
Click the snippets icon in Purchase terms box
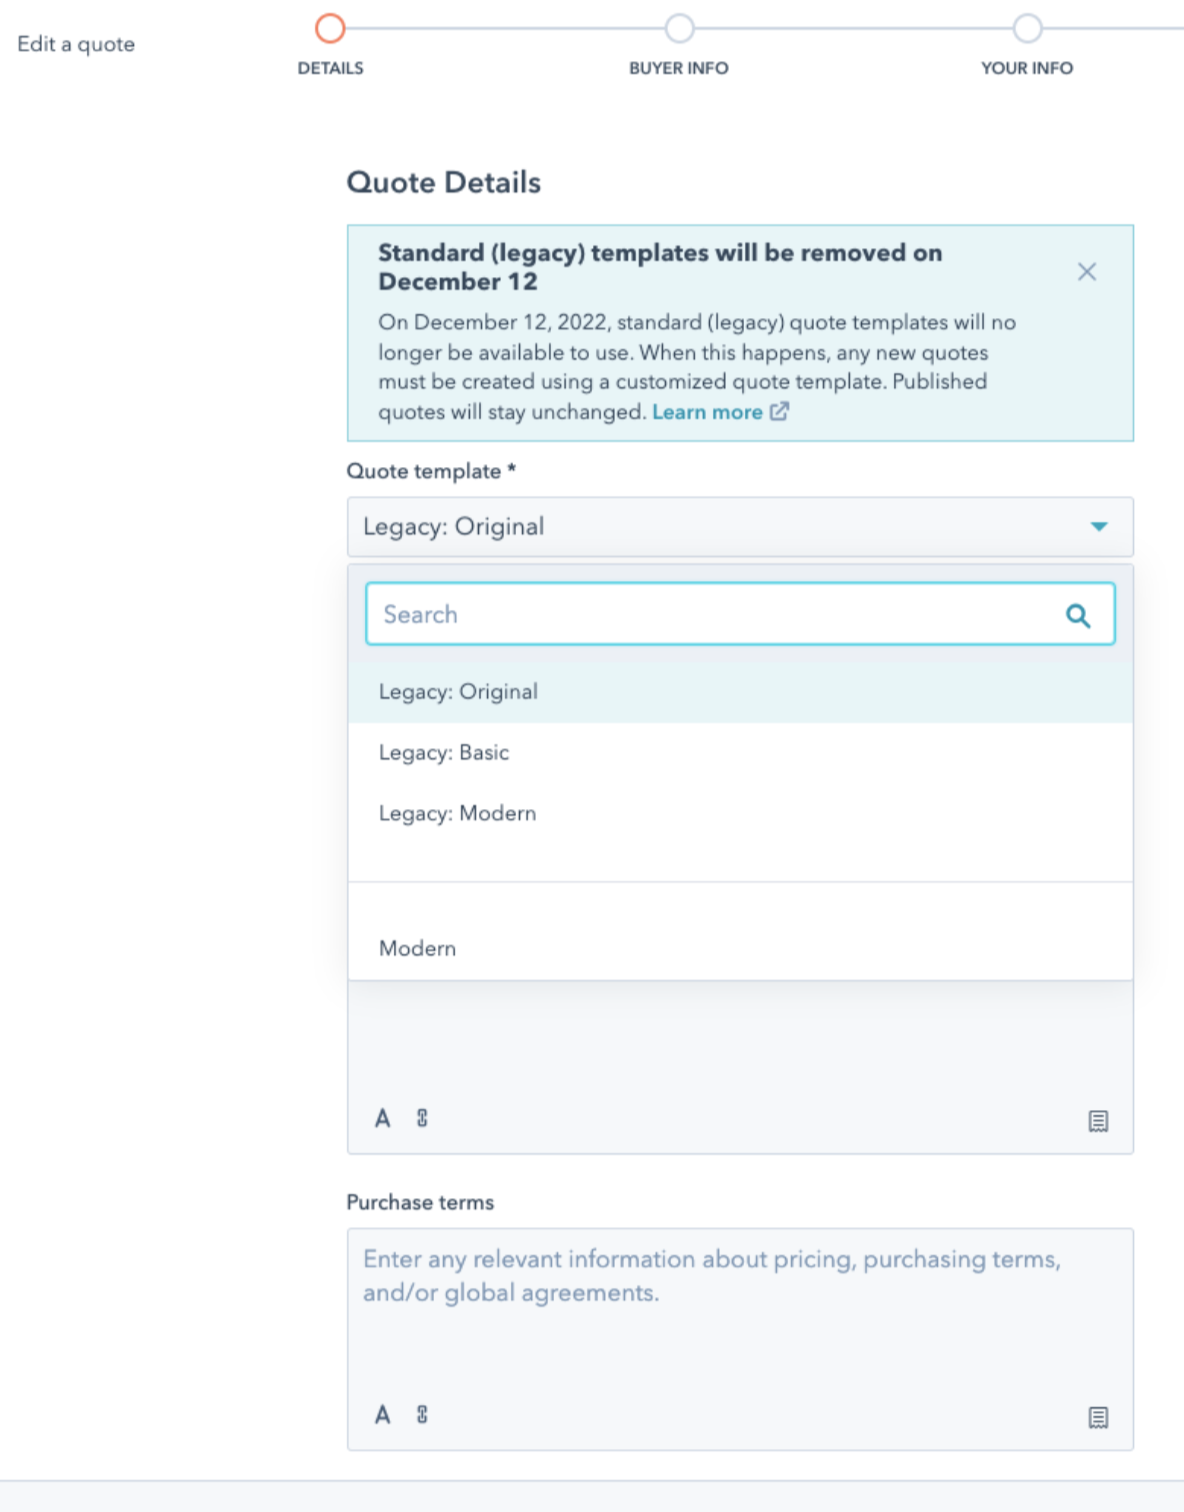(x=1098, y=1417)
